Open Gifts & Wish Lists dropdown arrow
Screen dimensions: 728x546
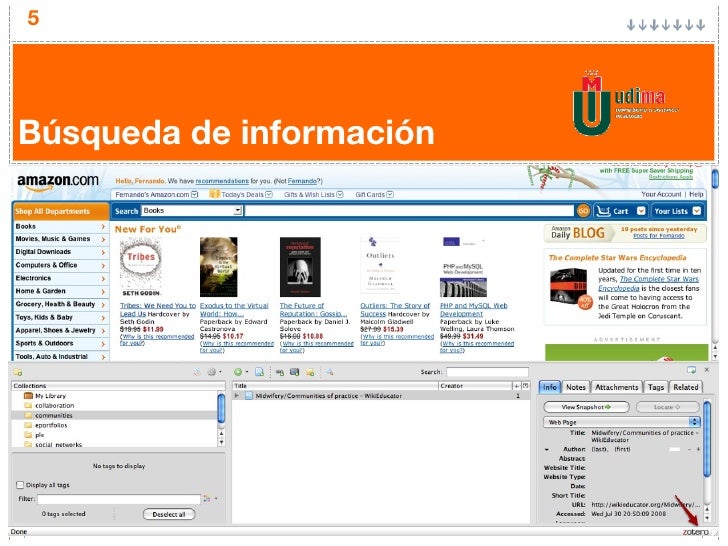click(340, 195)
